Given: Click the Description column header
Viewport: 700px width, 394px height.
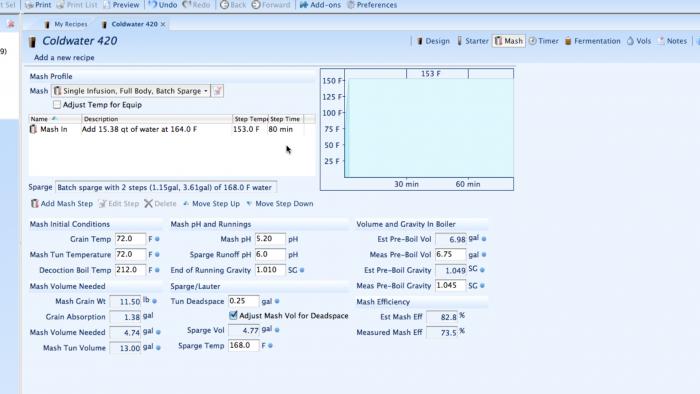Looking at the screenshot, I should 157,119.
